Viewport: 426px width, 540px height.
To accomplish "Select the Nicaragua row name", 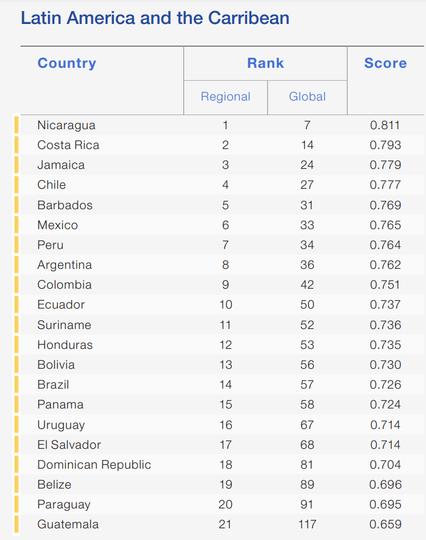I will coord(66,125).
